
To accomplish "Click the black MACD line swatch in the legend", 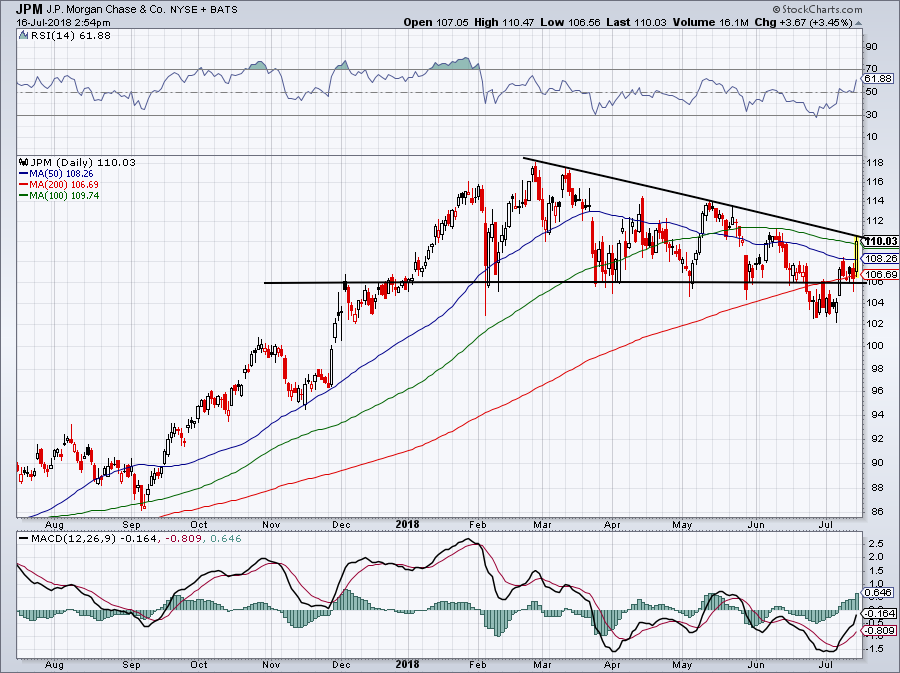I will point(24,539).
